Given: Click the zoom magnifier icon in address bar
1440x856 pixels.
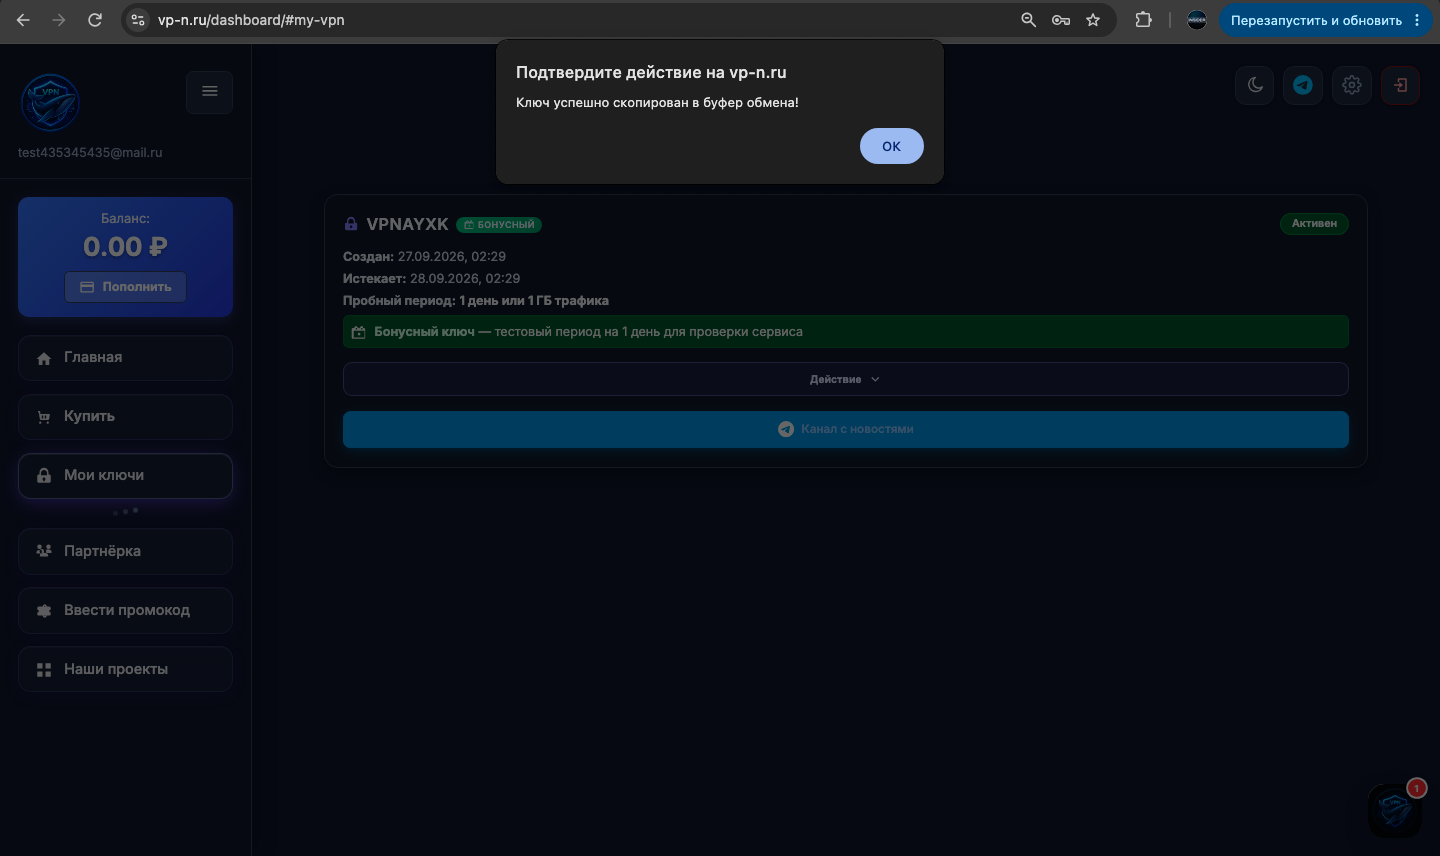Looking at the screenshot, I should [x=1028, y=20].
